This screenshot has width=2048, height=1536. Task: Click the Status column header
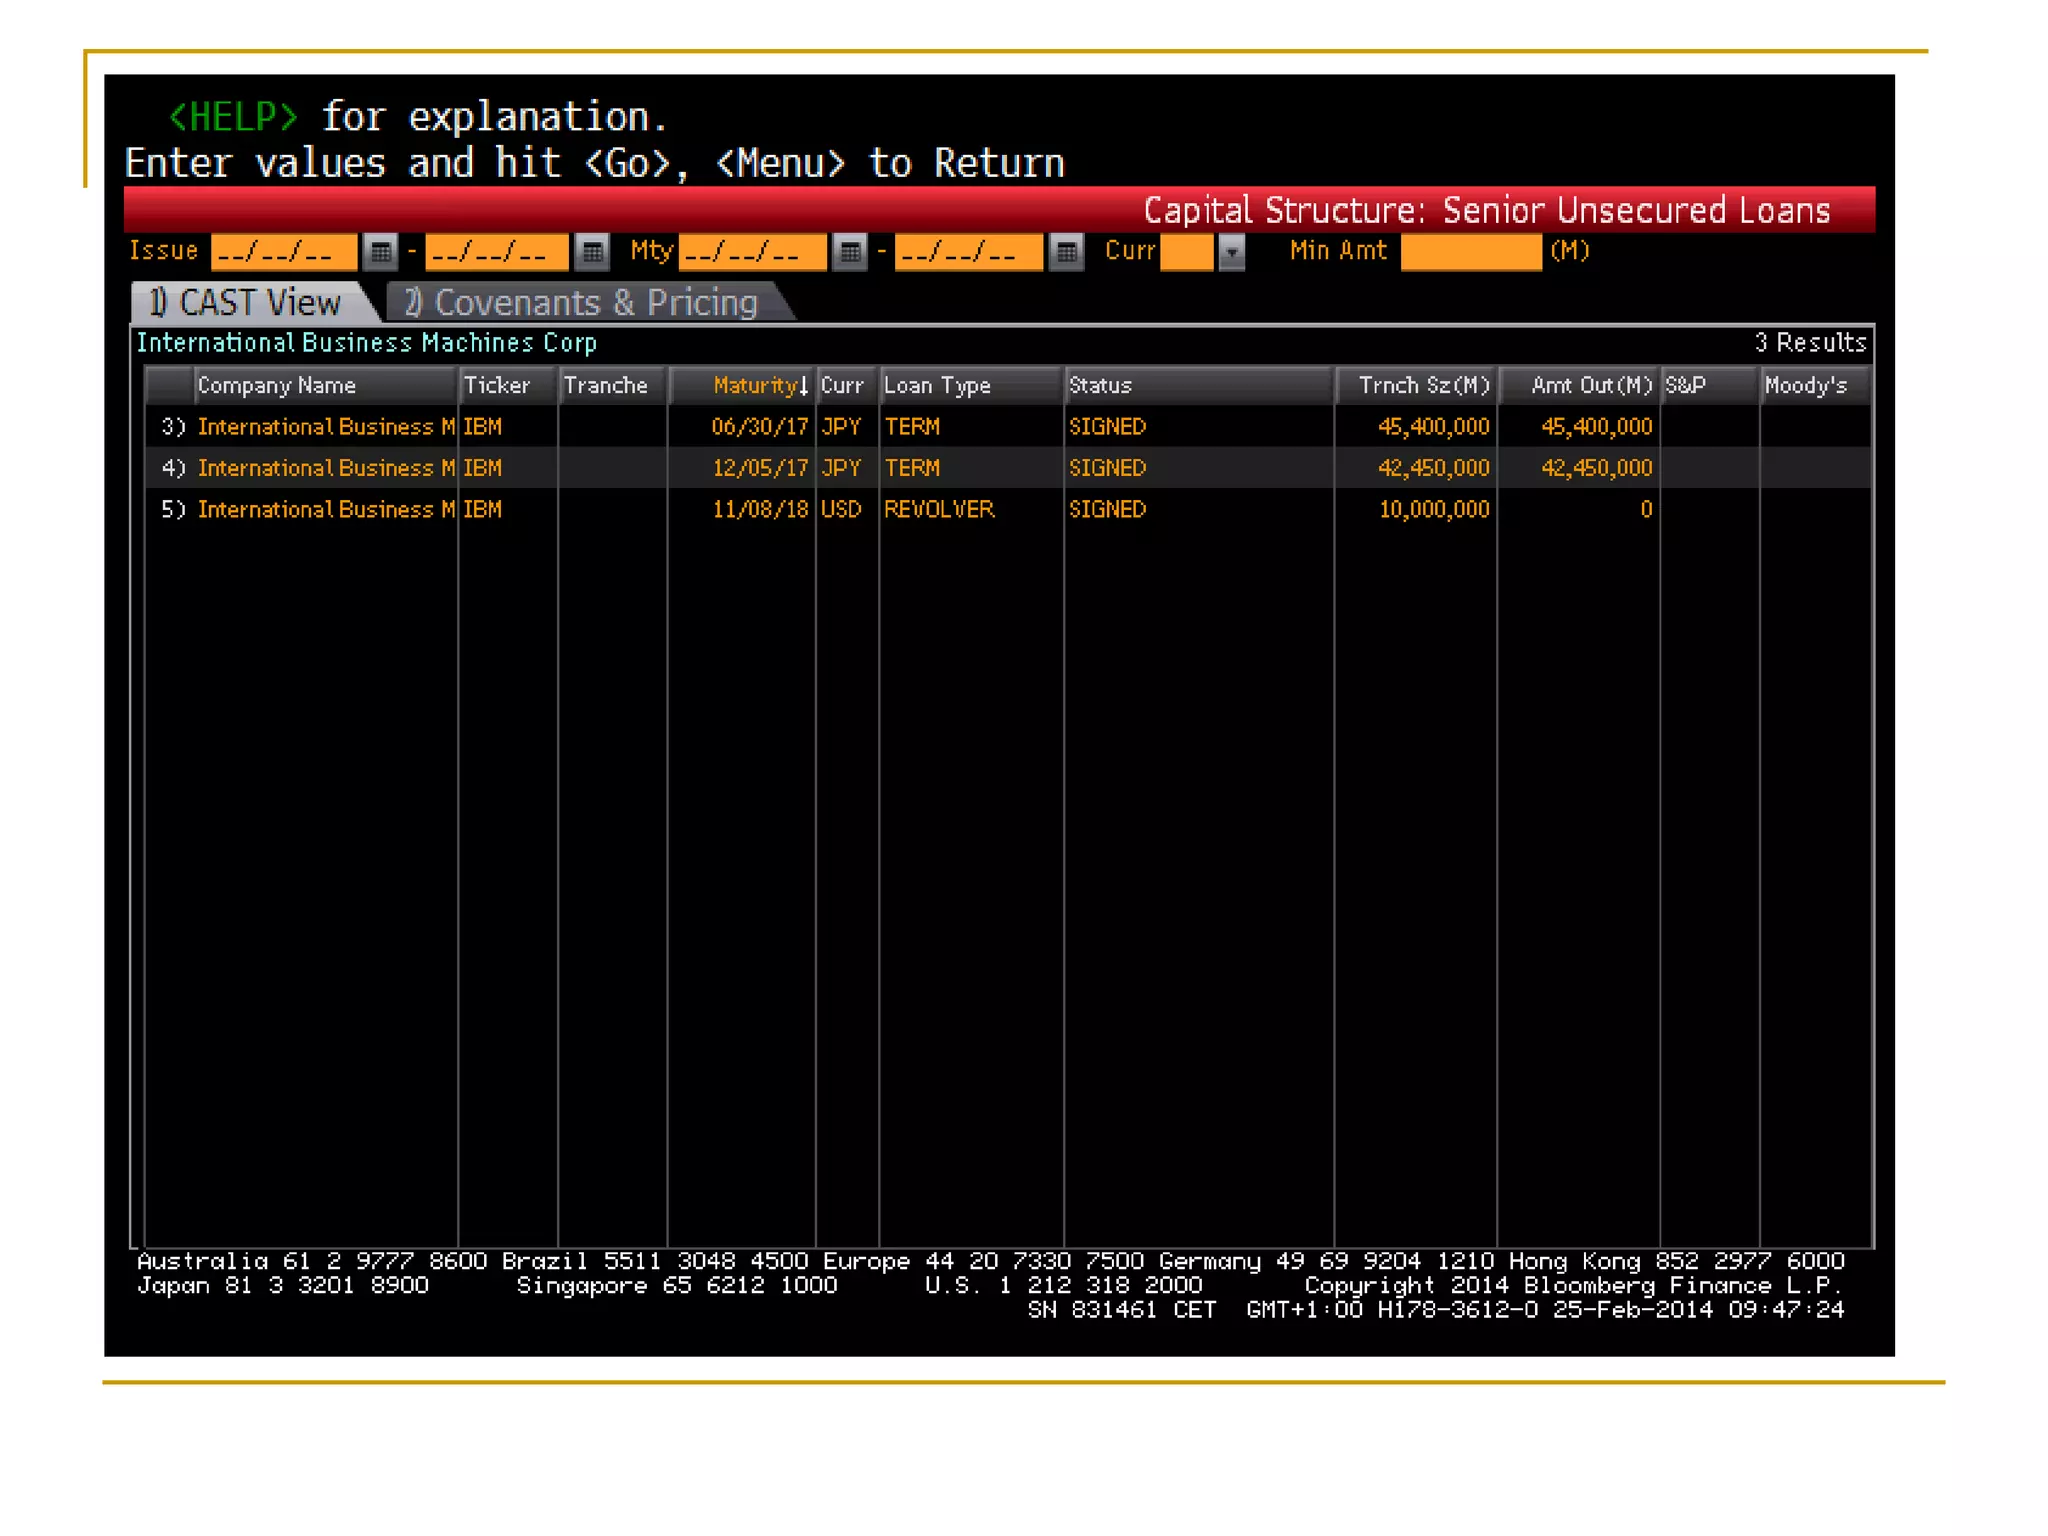1100,386
